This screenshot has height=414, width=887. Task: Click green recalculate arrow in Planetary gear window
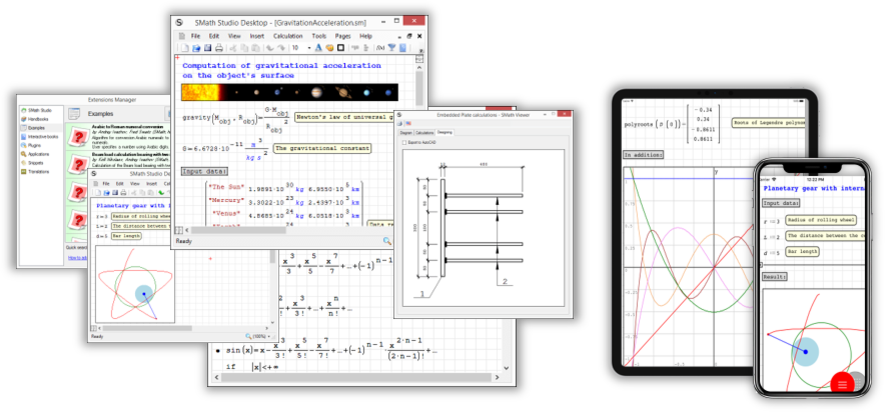coord(161,193)
